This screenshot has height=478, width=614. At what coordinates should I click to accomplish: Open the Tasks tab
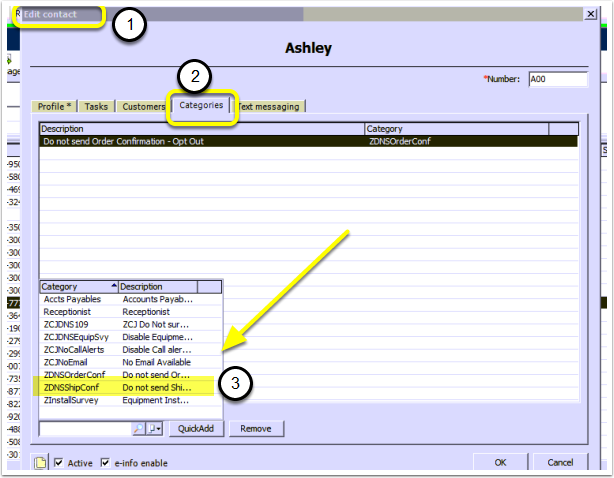click(x=96, y=106)
